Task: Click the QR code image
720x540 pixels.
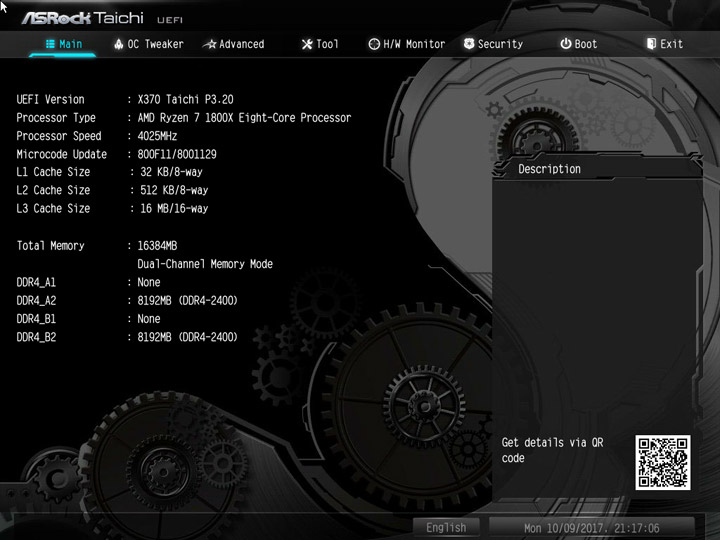Action: click(x=663, y=462)
